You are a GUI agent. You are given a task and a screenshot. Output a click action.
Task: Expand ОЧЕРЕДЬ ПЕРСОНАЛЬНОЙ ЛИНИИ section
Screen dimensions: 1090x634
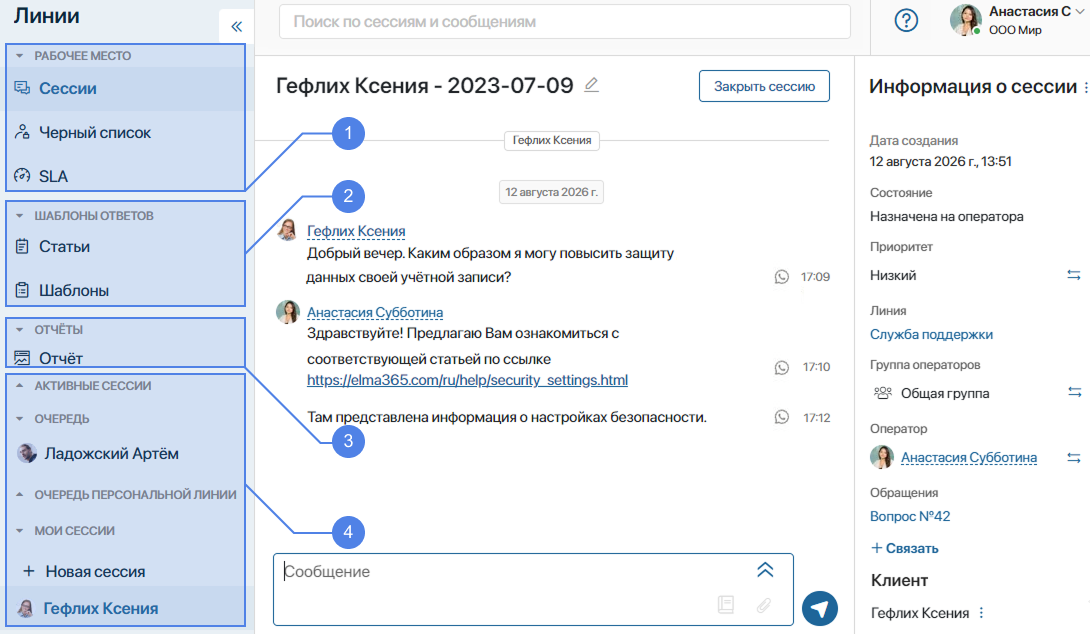coord(19,494)
